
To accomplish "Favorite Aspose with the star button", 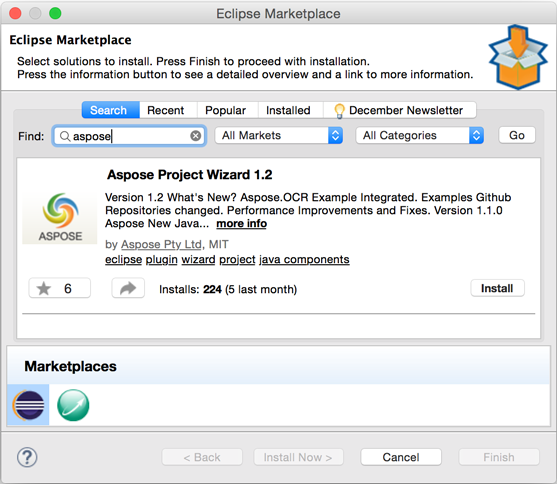I will pyautogui.click(x=60, y=288).
